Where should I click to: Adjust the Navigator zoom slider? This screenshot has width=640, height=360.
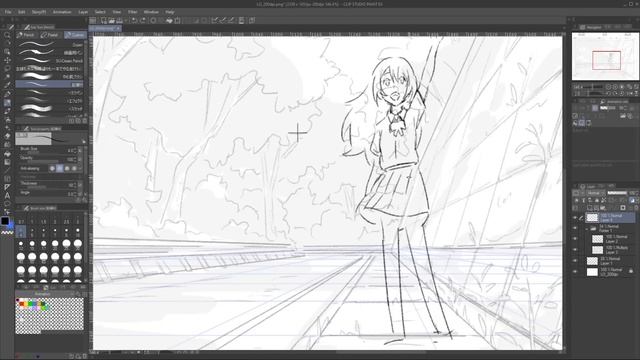click(594, 87)
